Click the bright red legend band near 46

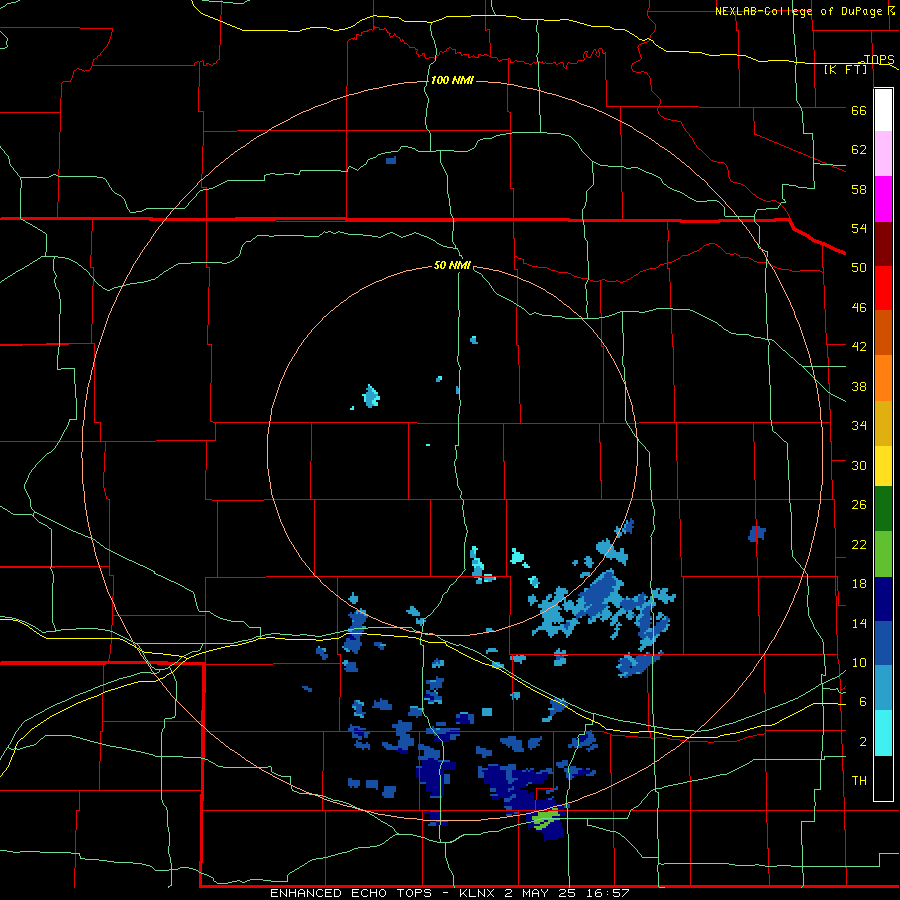883,288
